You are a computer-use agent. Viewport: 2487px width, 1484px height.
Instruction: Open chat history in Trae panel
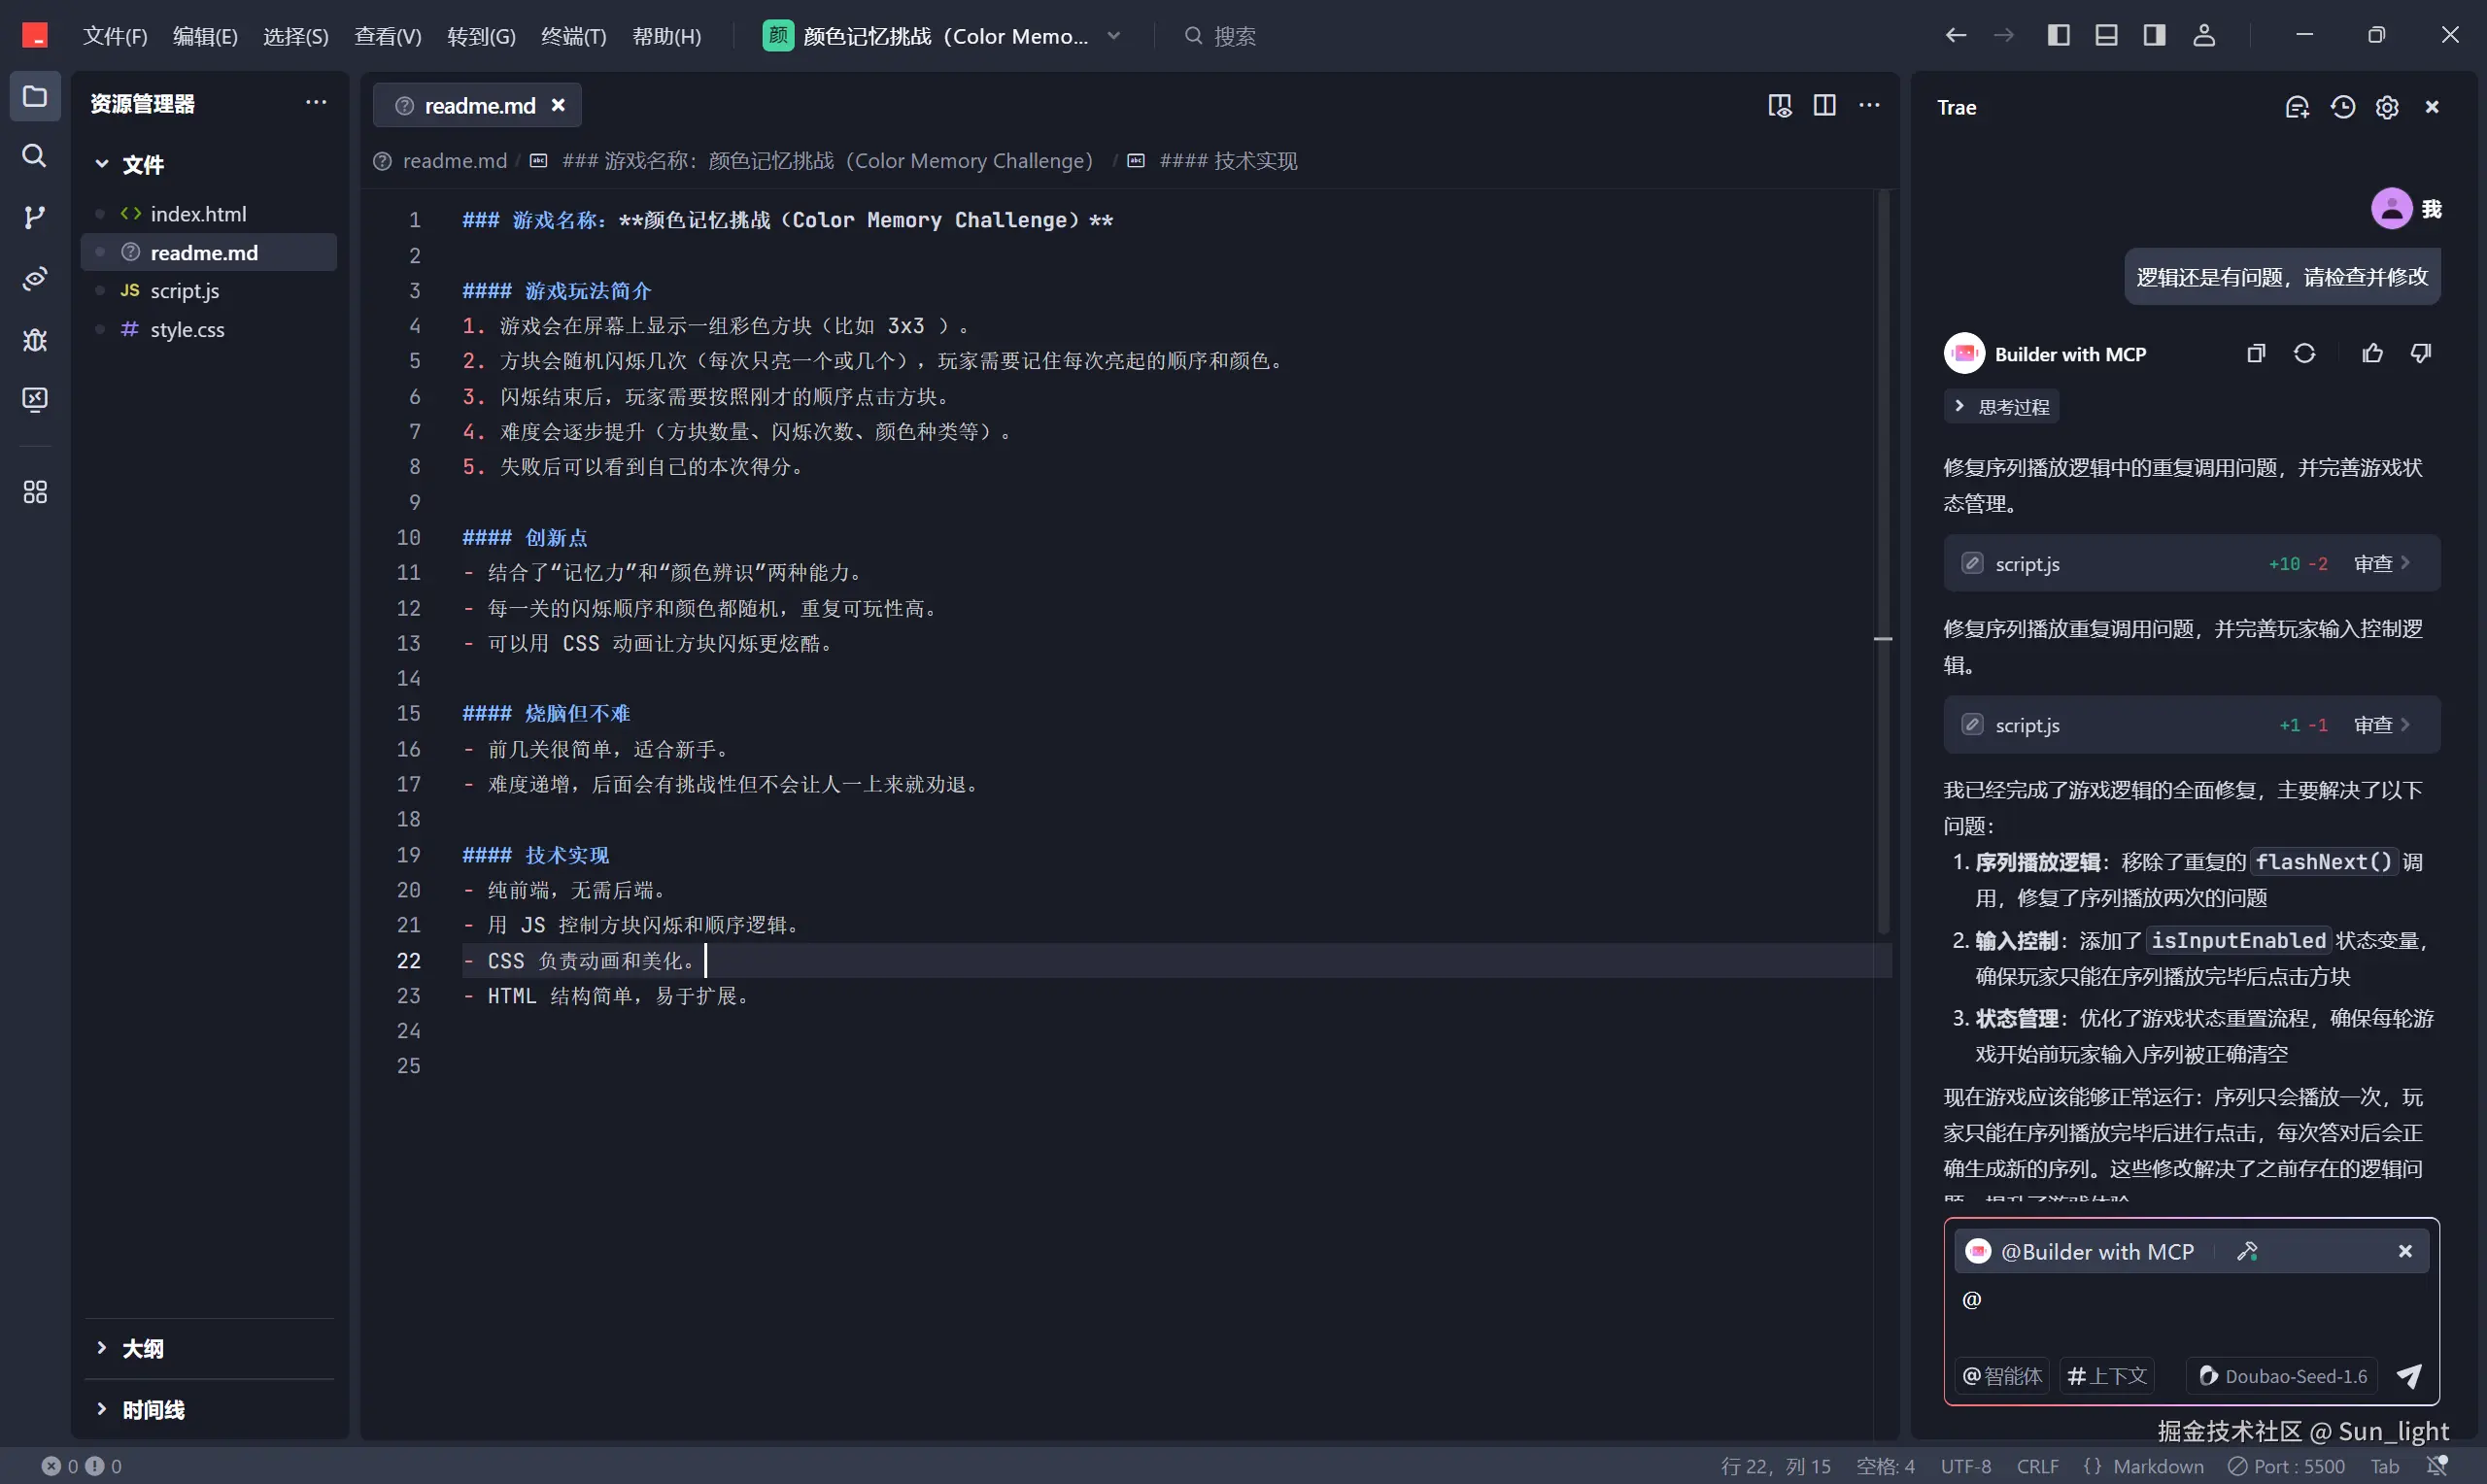(2342, 107)
